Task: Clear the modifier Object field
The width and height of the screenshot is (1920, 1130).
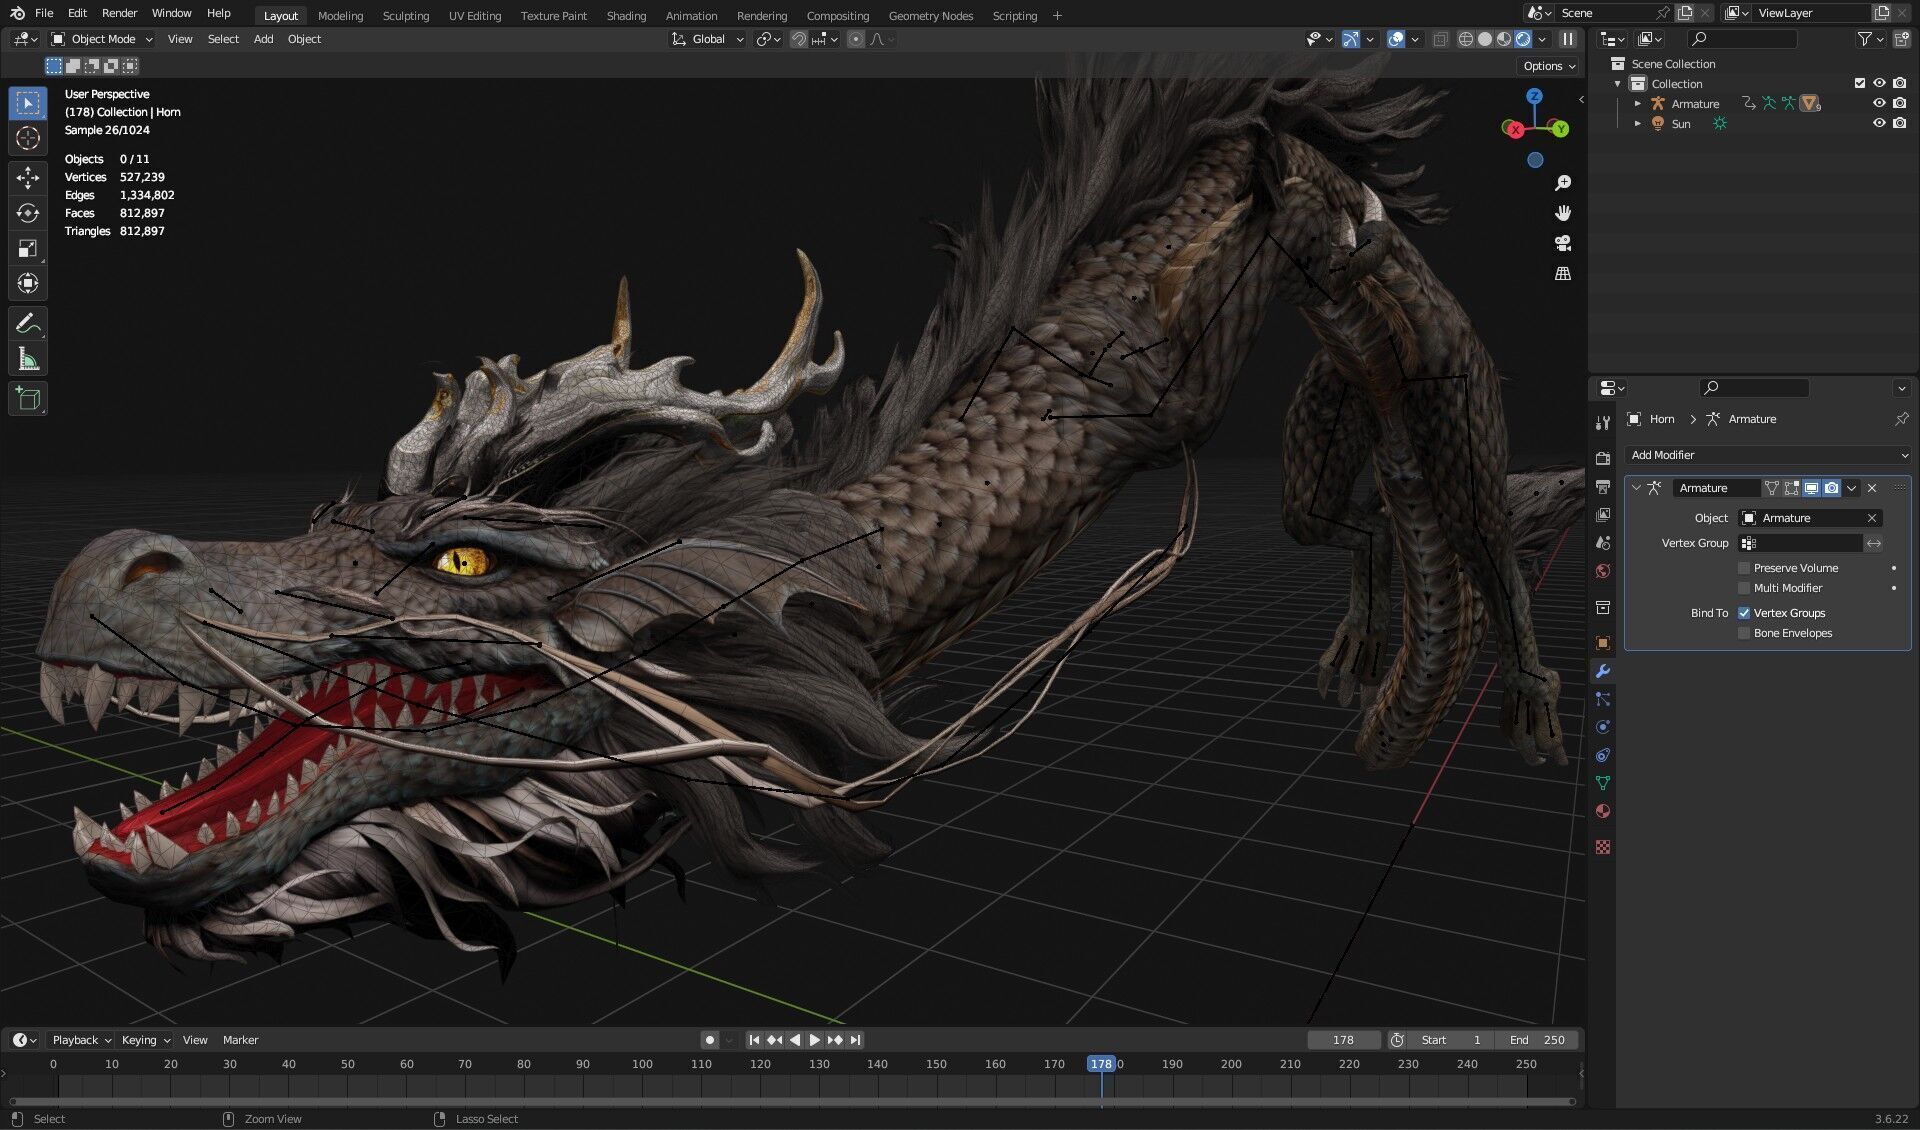Action: tap(1872, 518)
